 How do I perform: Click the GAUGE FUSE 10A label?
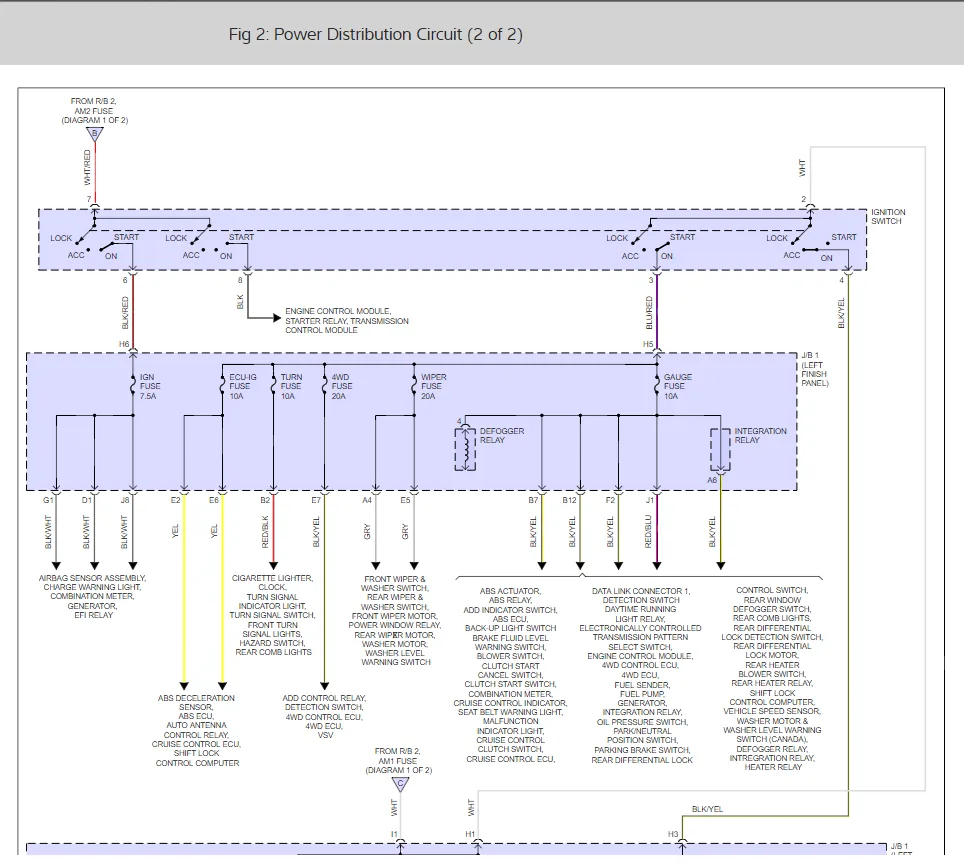678,387
